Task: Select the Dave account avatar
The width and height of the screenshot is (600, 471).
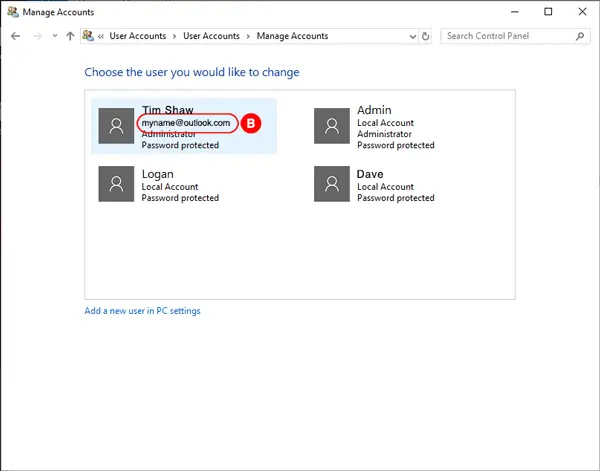Action: coord(332,184)
